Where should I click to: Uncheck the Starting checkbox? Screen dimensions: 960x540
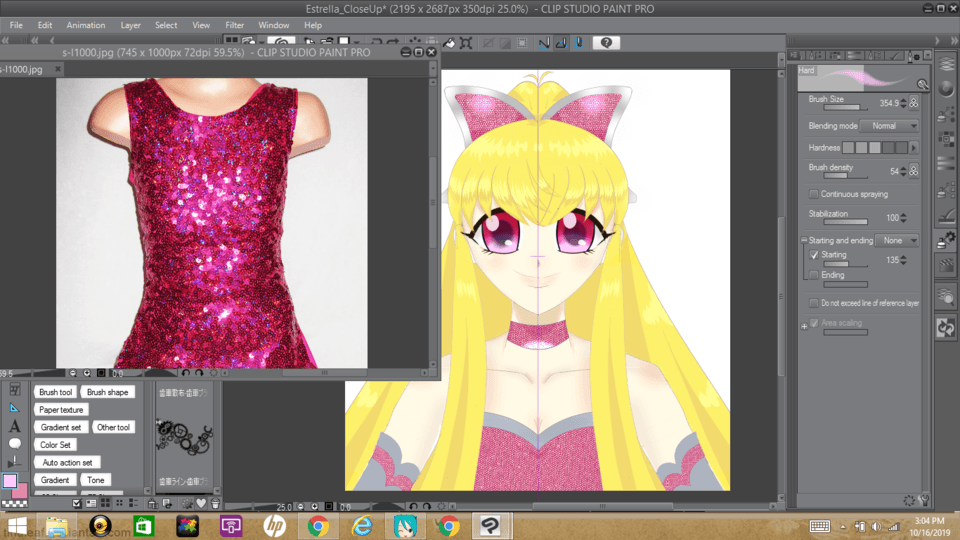814,255
